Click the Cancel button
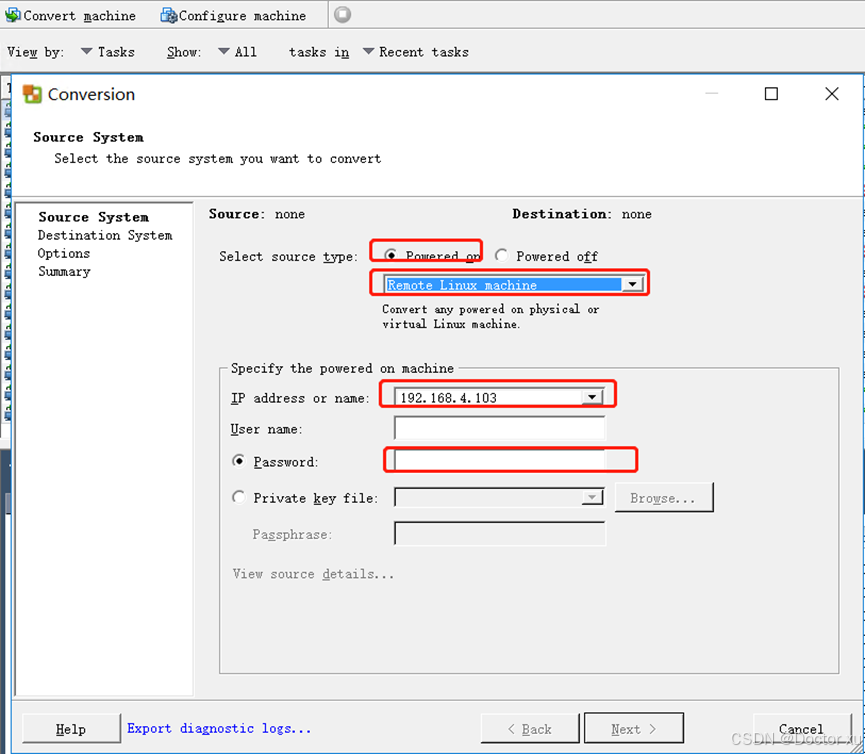 802,729
